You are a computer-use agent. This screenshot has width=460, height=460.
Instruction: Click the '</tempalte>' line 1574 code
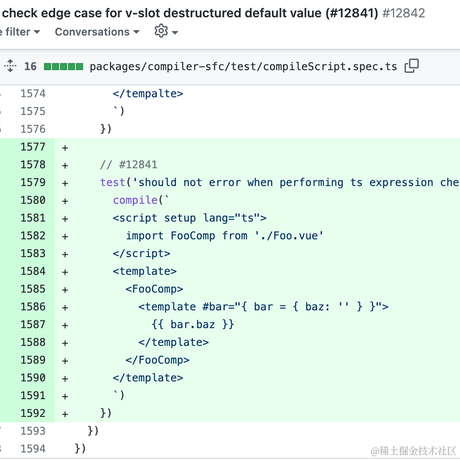(x=148, y=94)
